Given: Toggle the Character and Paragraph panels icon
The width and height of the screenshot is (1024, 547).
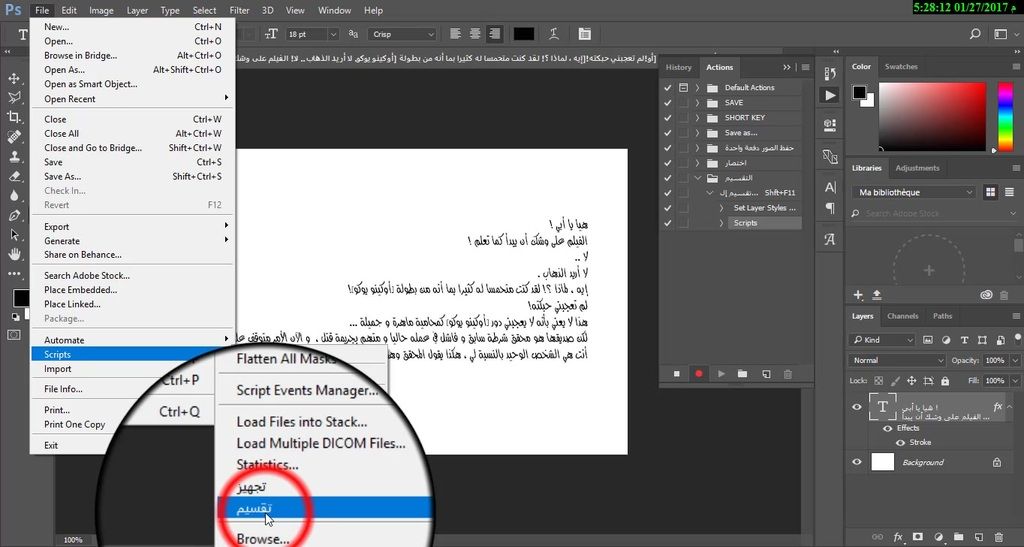Looking at the screenshot, I should pyautogui.click(x=584, y=34).
